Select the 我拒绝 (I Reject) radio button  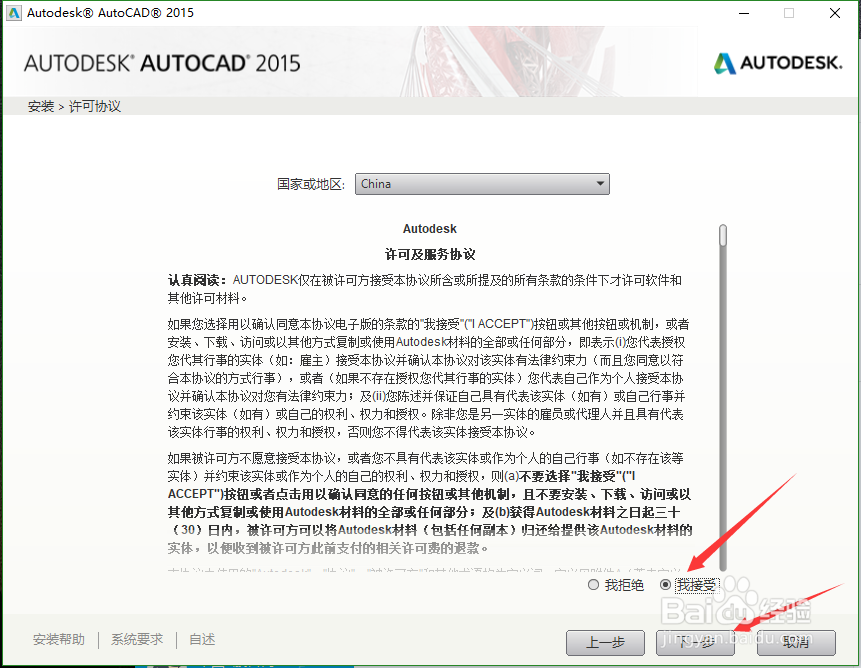[593, 585]
